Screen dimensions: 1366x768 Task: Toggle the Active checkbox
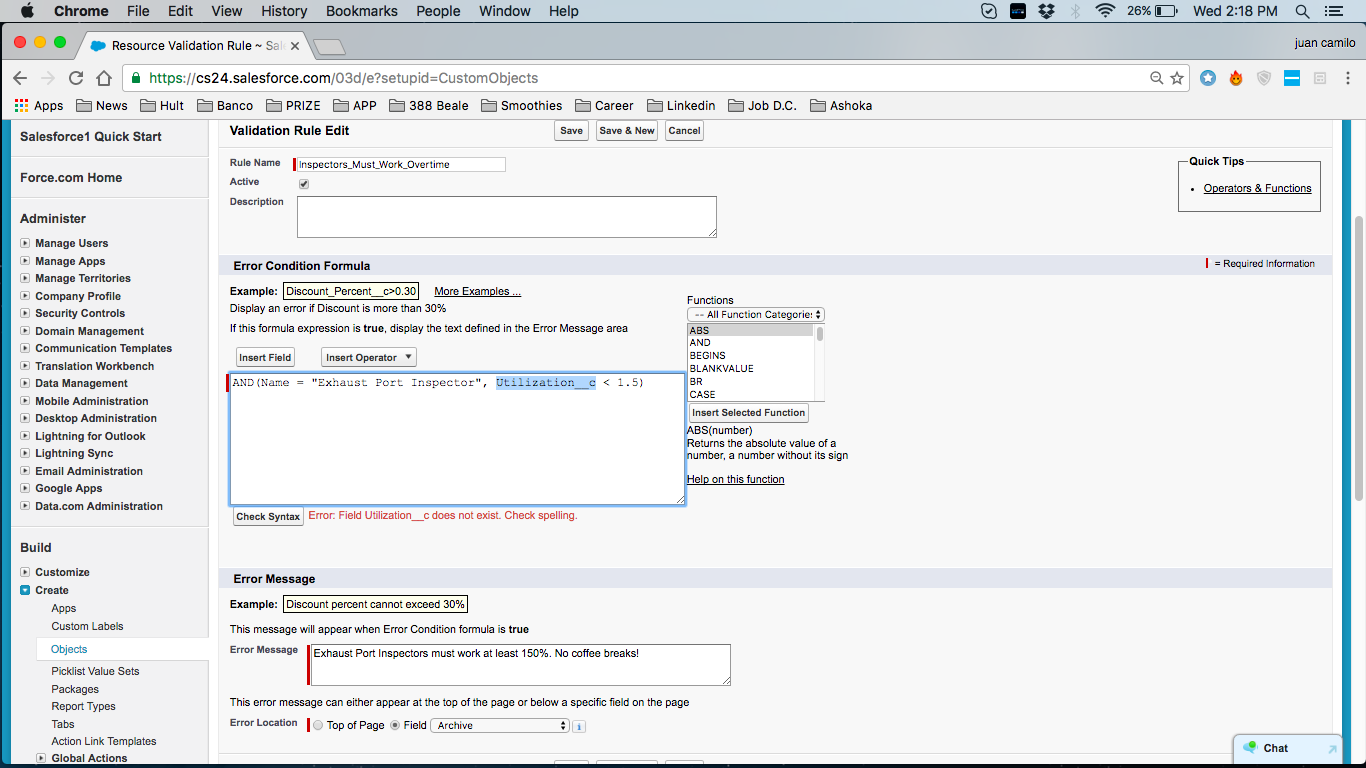point(304,184)
